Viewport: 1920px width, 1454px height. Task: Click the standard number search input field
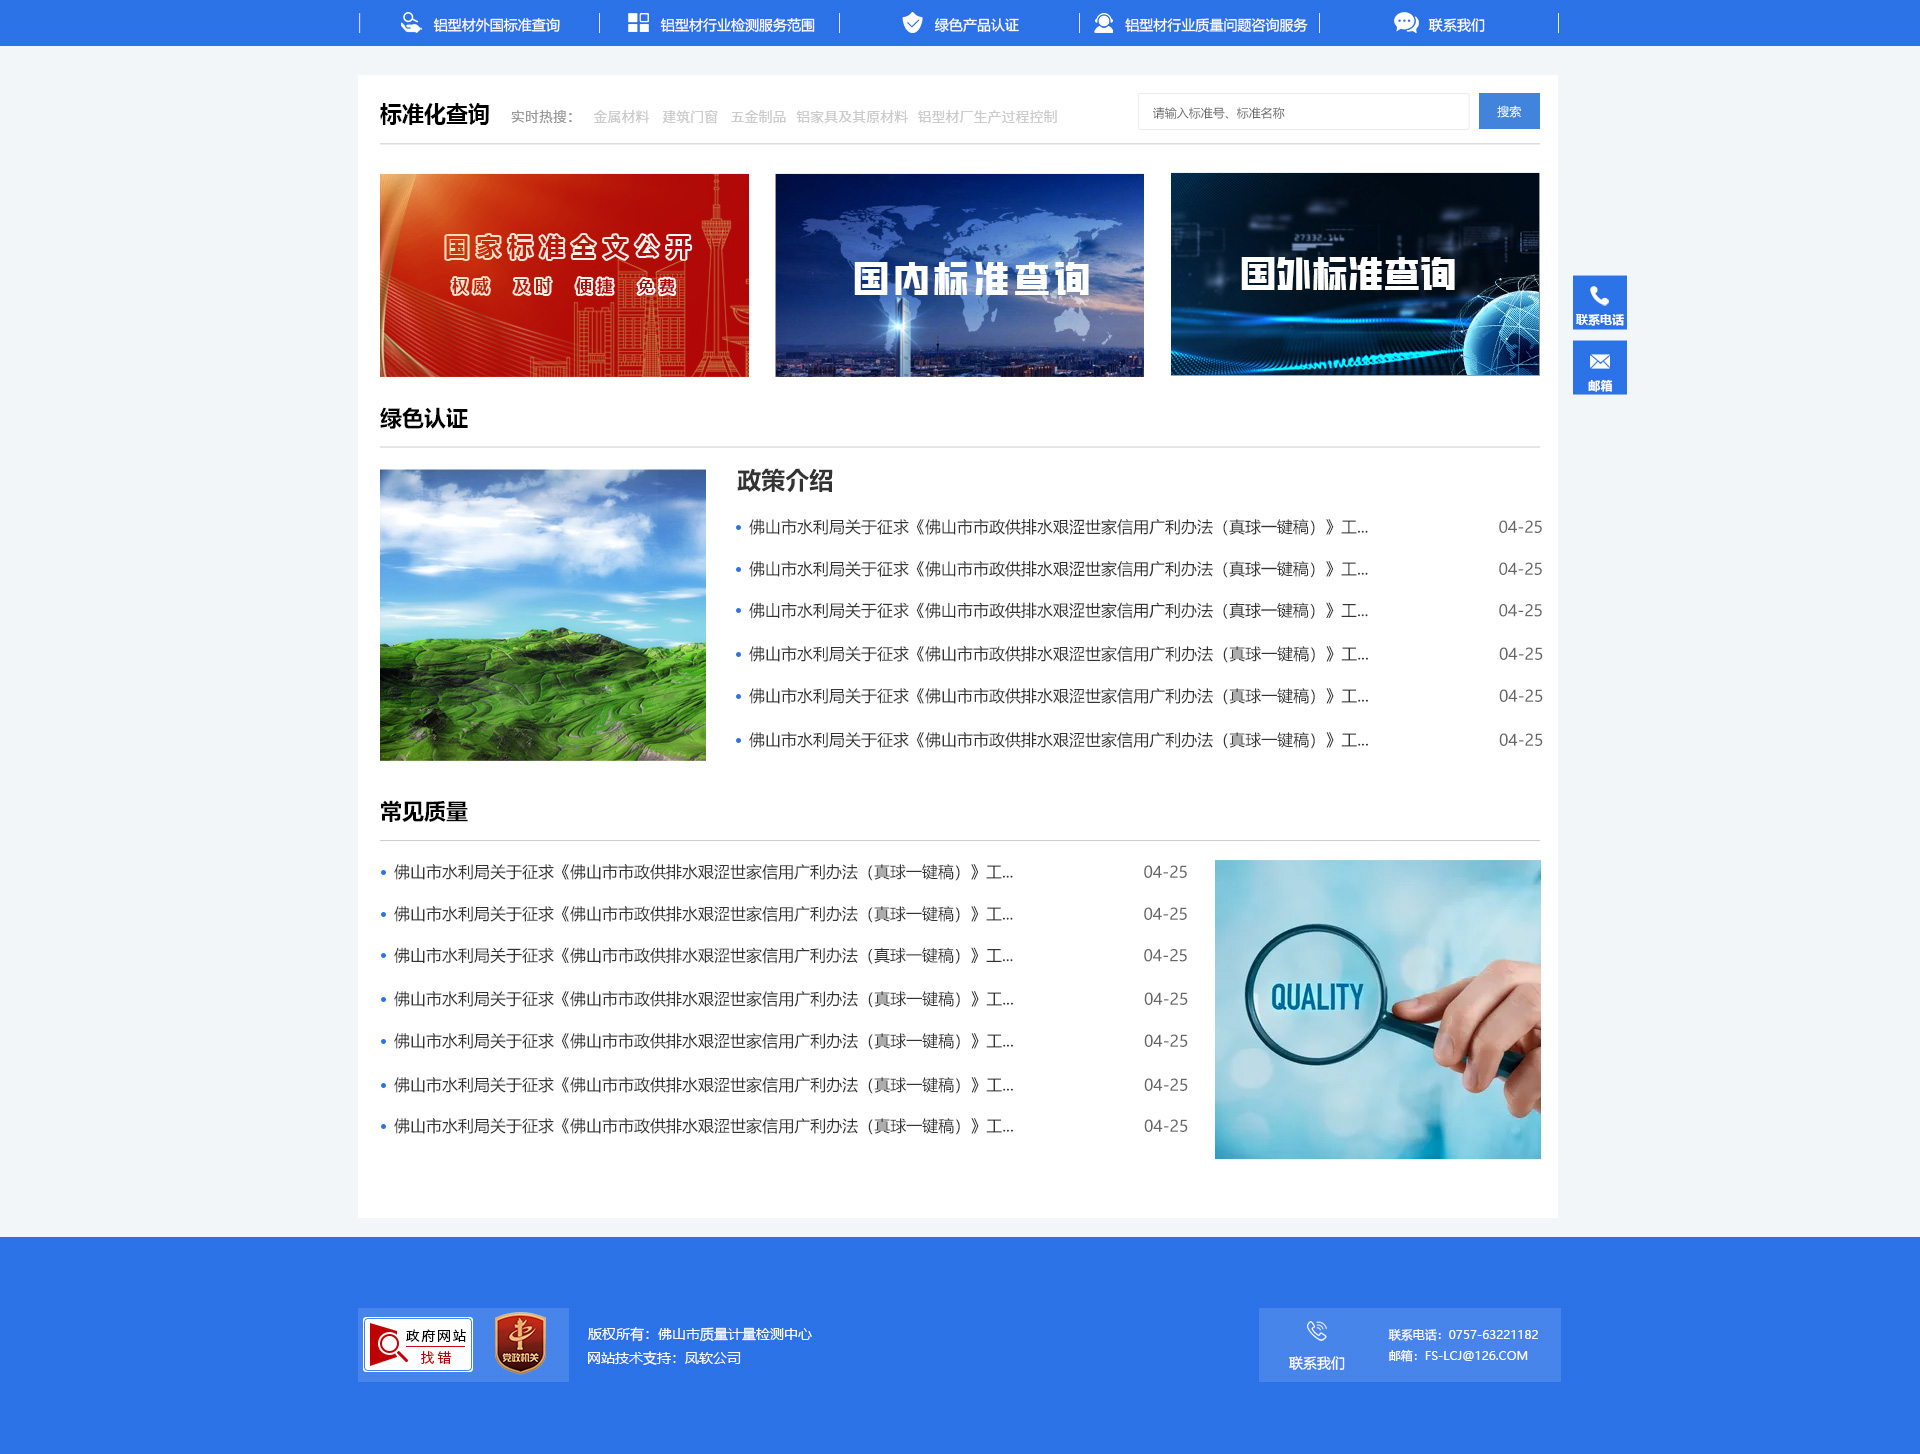pos(1303,112)
